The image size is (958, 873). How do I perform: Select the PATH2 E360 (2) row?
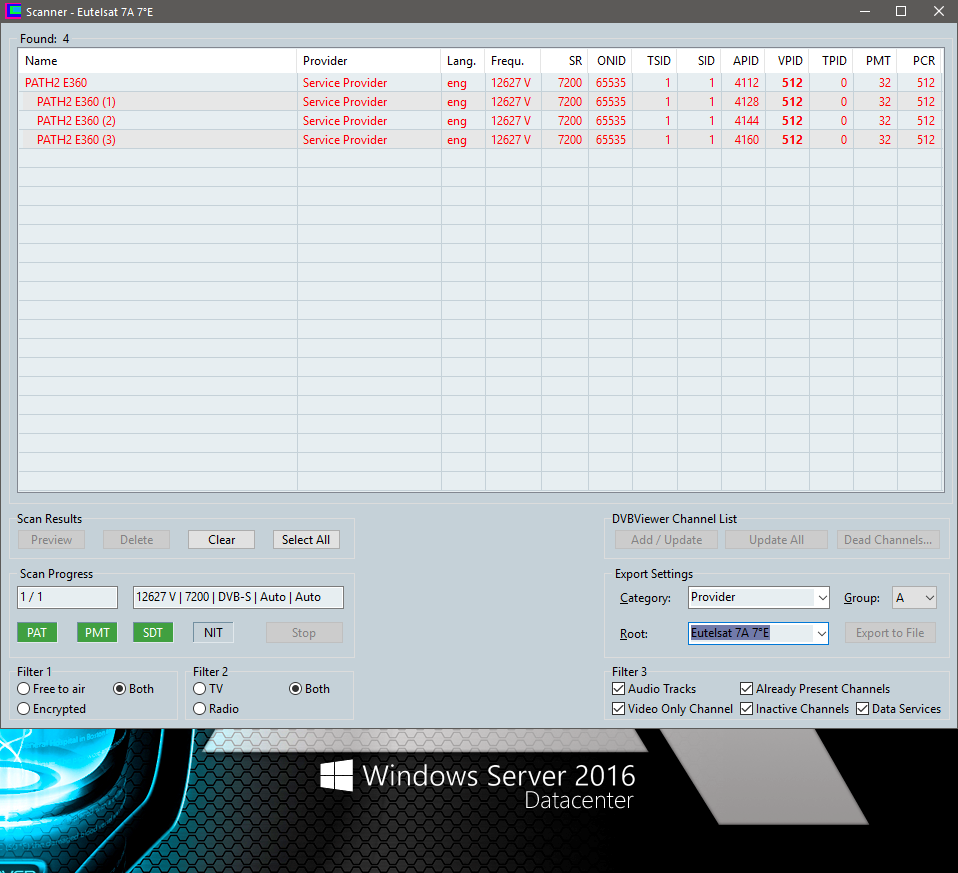tap(480, 120)
